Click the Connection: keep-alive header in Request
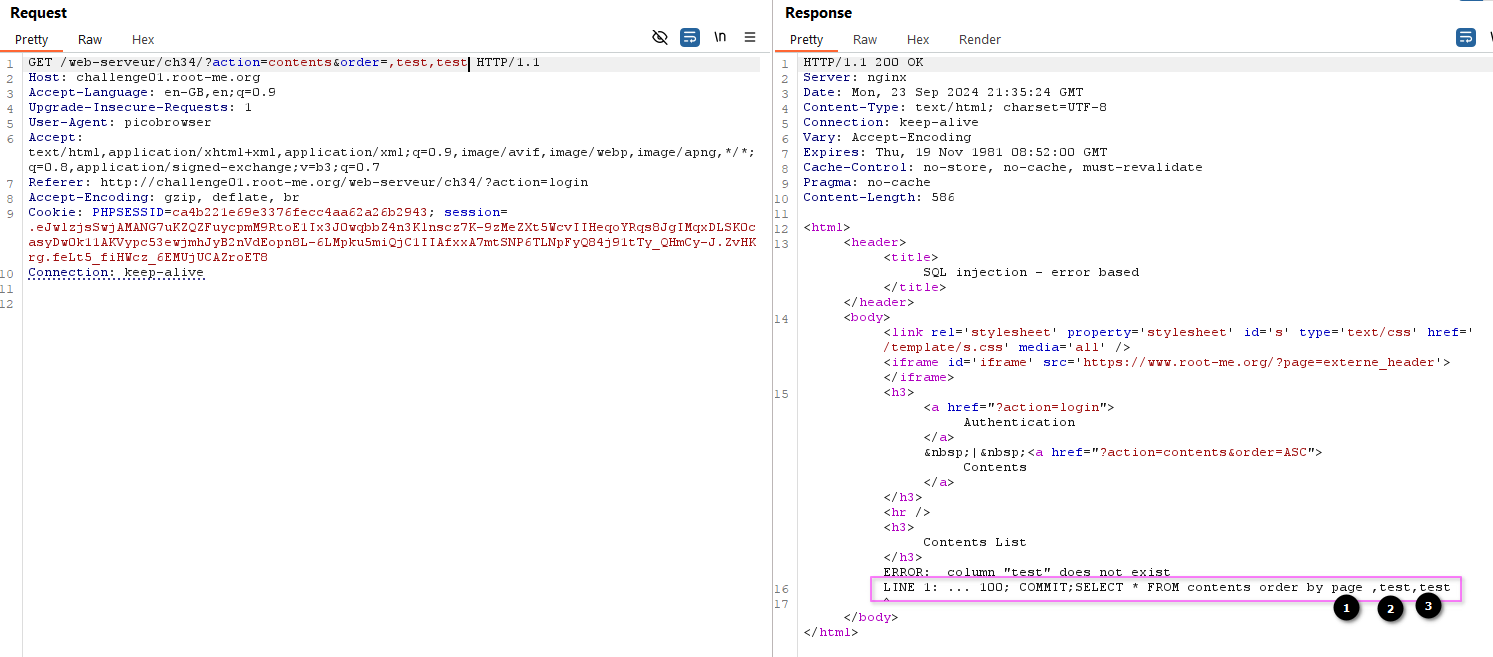This screenshot has width=1493, height=657. (116, 272)
